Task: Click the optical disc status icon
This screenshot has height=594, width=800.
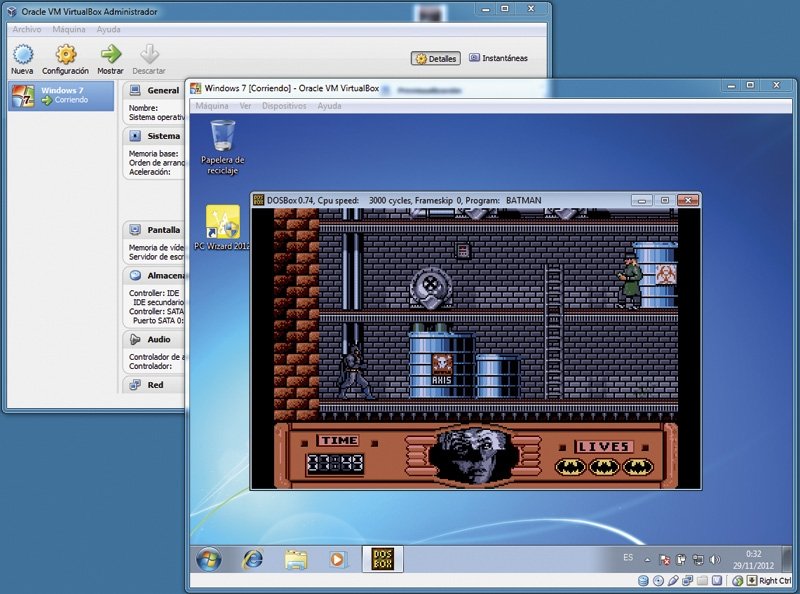Action: coord(658,581)
